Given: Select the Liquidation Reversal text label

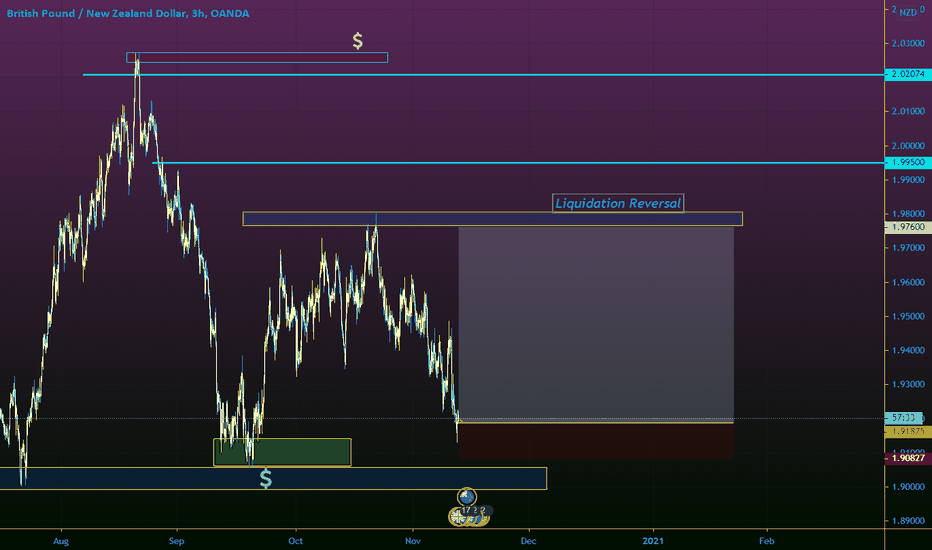Looking at the screenshot, I should 618,203.
